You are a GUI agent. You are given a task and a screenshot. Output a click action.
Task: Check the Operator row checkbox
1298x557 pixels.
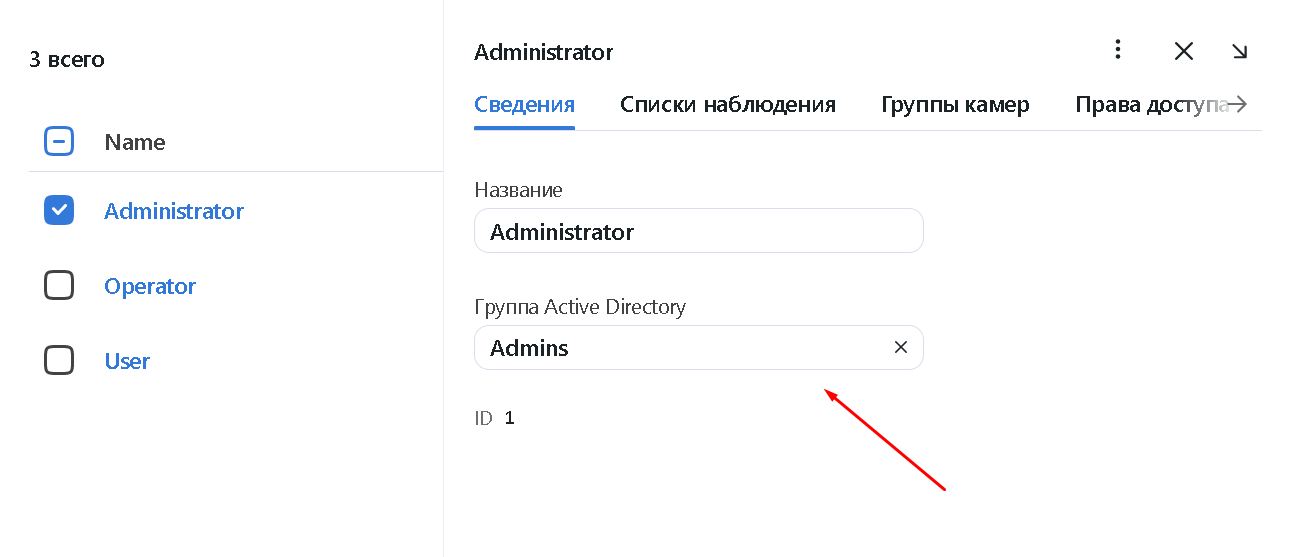(x=59, y=286)
